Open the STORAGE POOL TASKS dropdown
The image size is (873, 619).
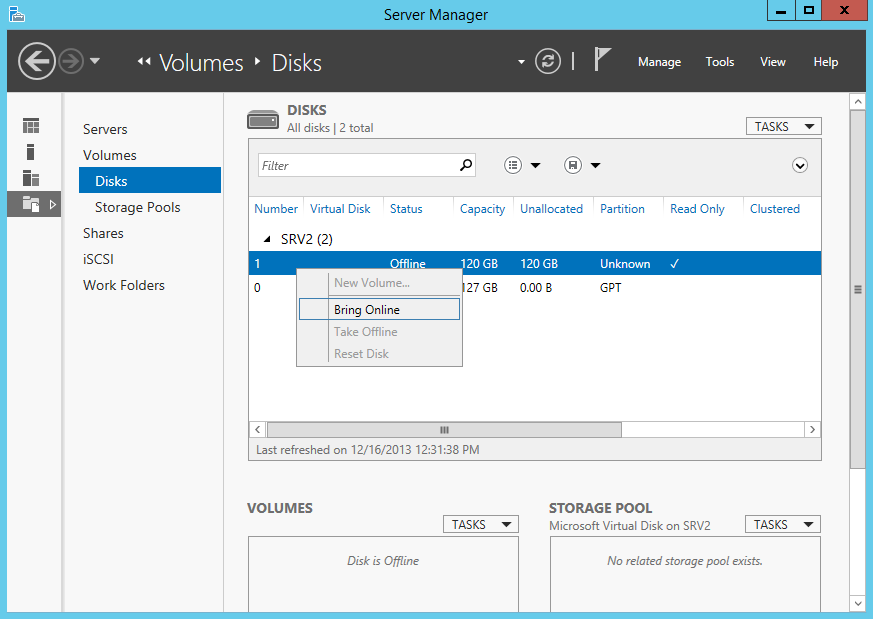click(783, 525)
